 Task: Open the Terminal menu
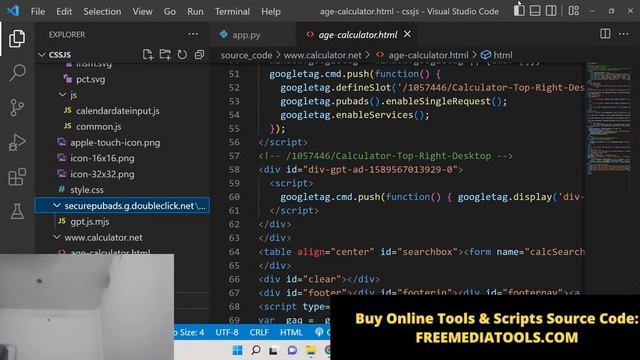(x=232, y=11)
